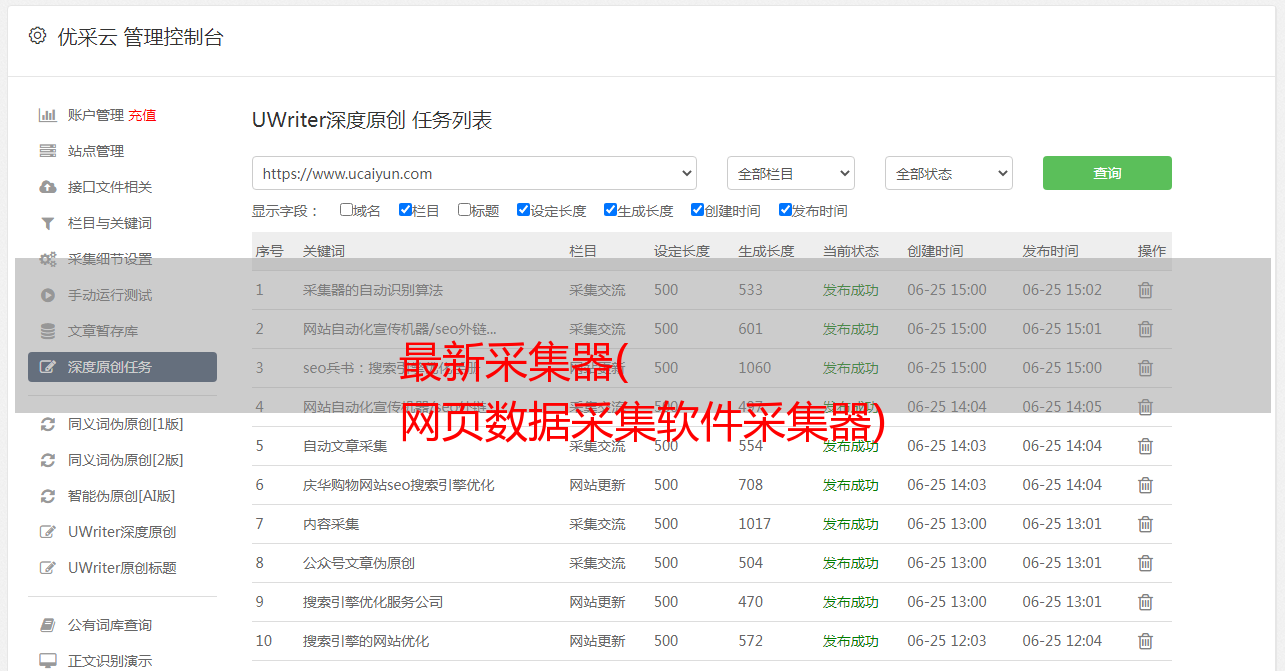Click keyword 庆华购物网站seo搜索引擎优化
Screen dimensions: 1285x671
(398, 485)
